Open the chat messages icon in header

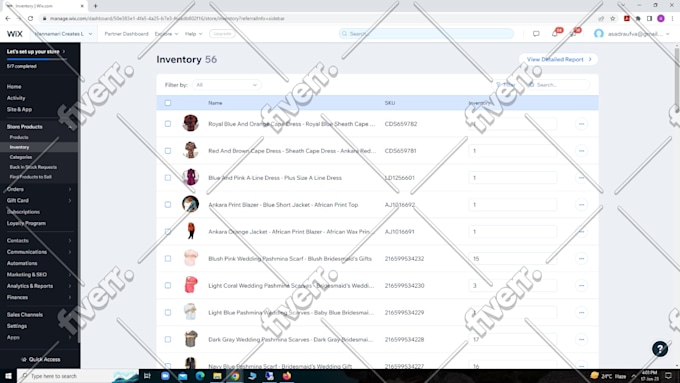(536, 34)
